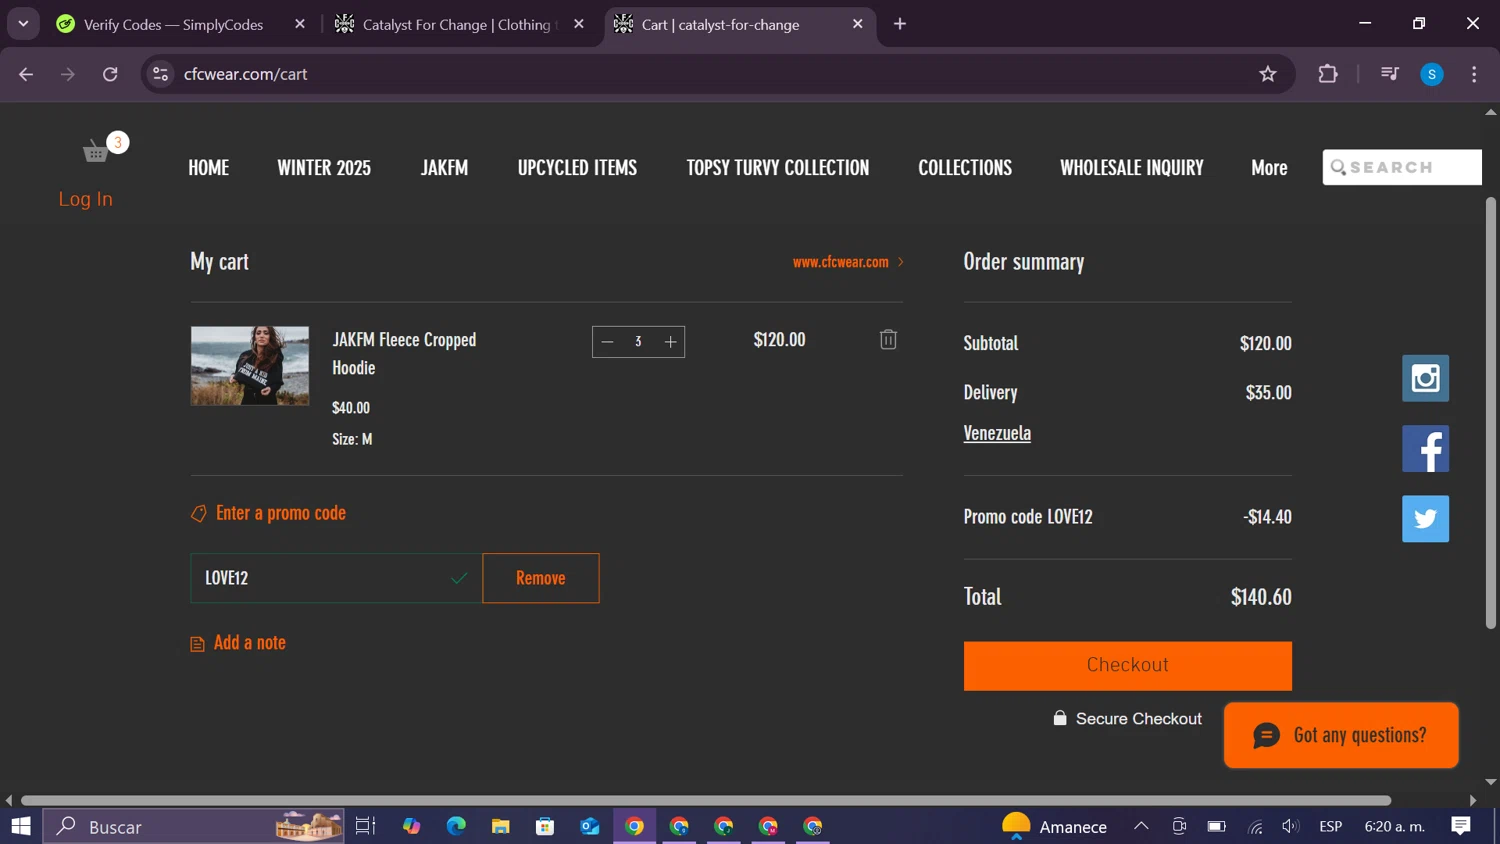Click the Twitter social icon

(x=1425, y=519)
